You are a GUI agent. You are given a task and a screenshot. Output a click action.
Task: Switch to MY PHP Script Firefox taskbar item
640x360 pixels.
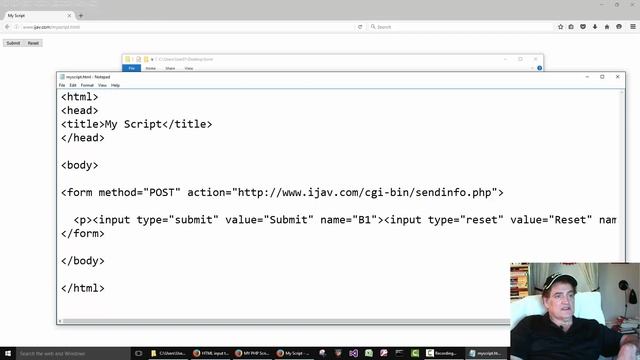(253, 353)
